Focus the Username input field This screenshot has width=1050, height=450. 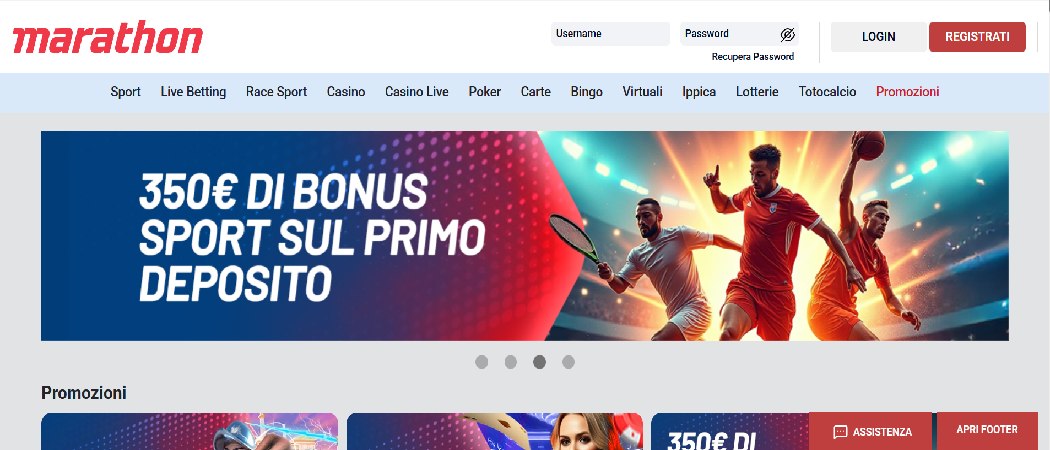tap(610, 34)
